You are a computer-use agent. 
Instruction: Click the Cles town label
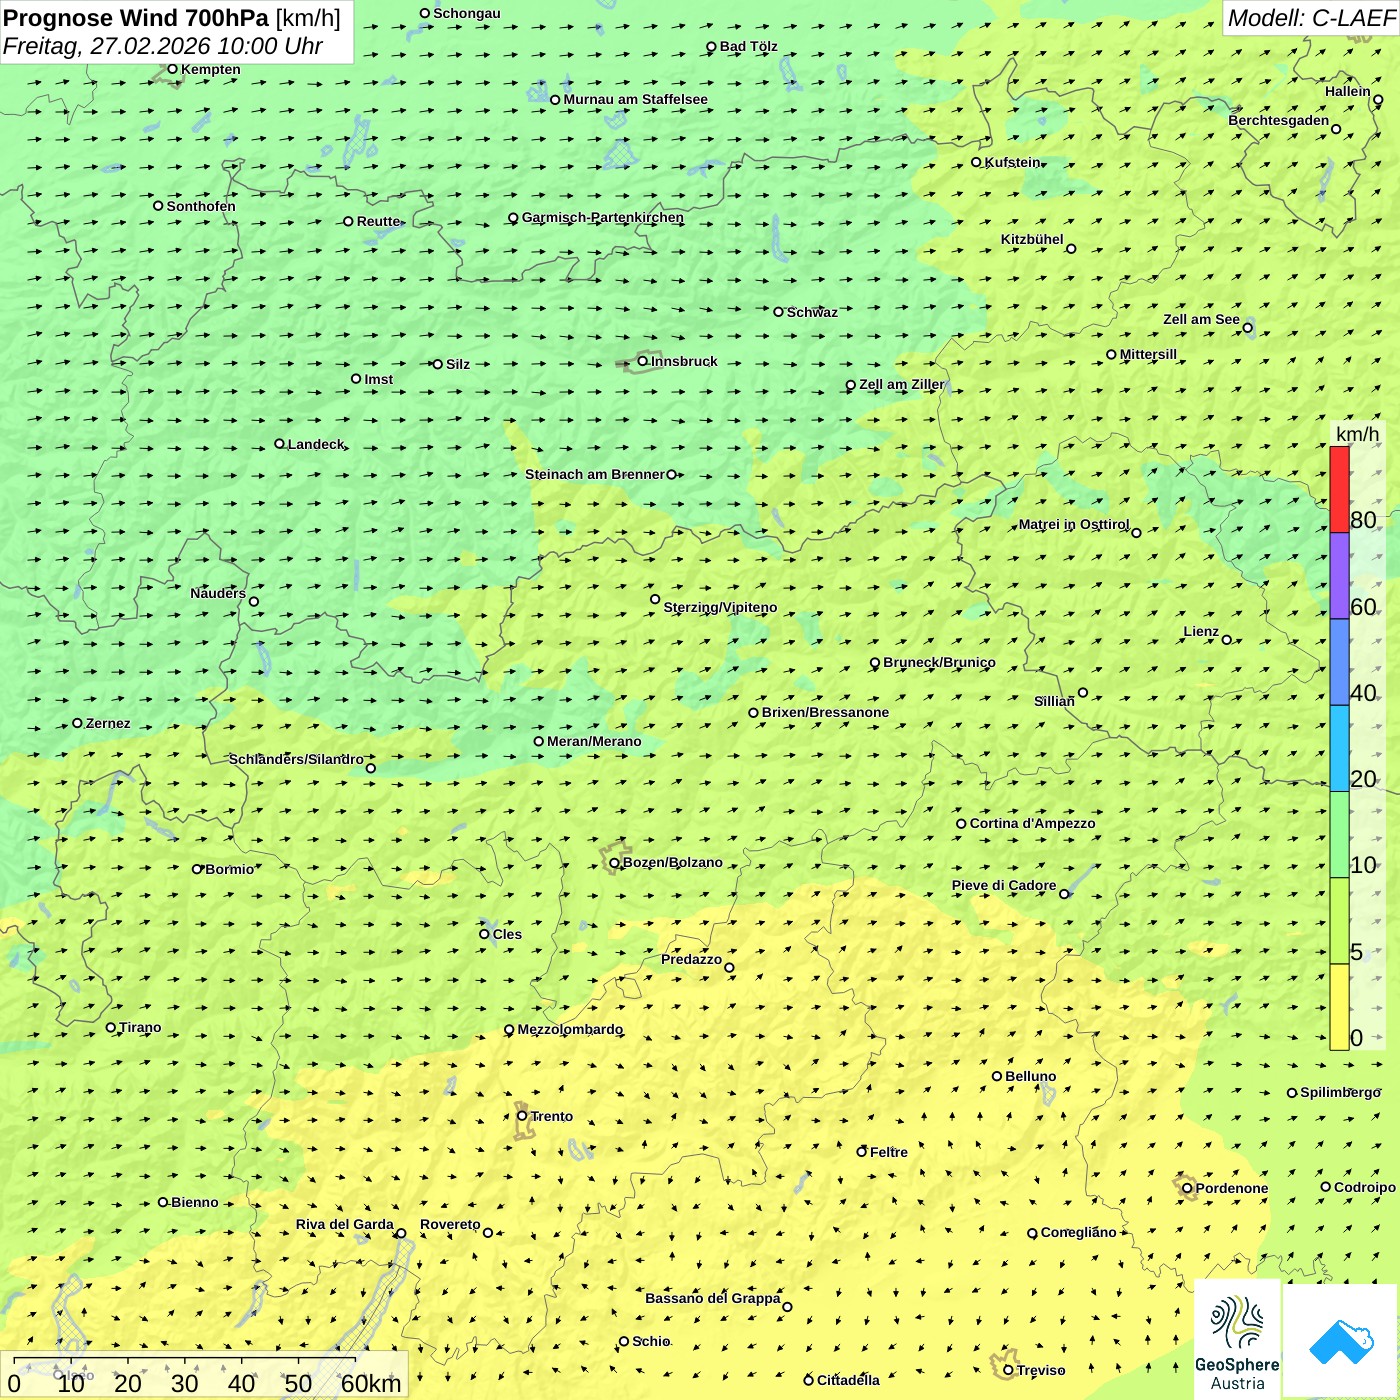tap(507, 934)
